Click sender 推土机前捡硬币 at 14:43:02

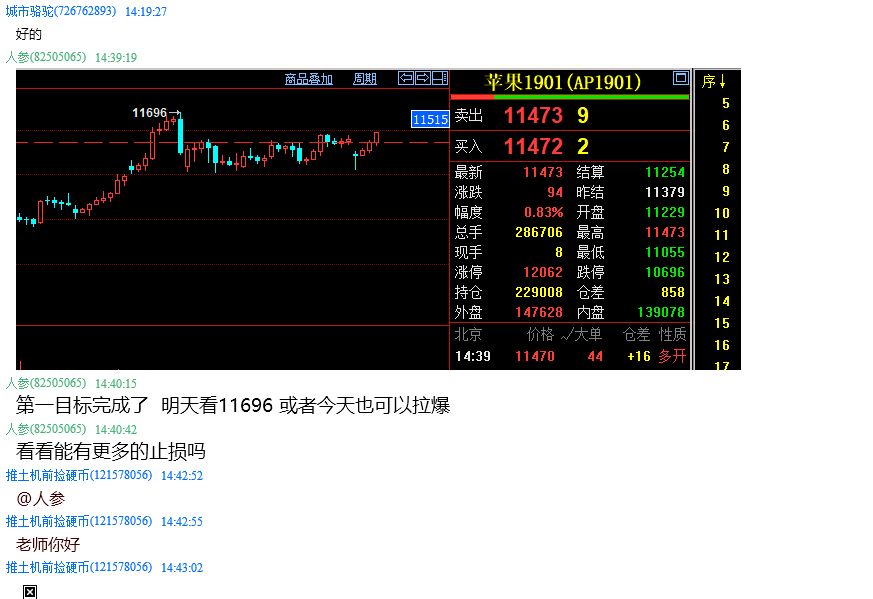pyautogui.click(x=79, y=567)
